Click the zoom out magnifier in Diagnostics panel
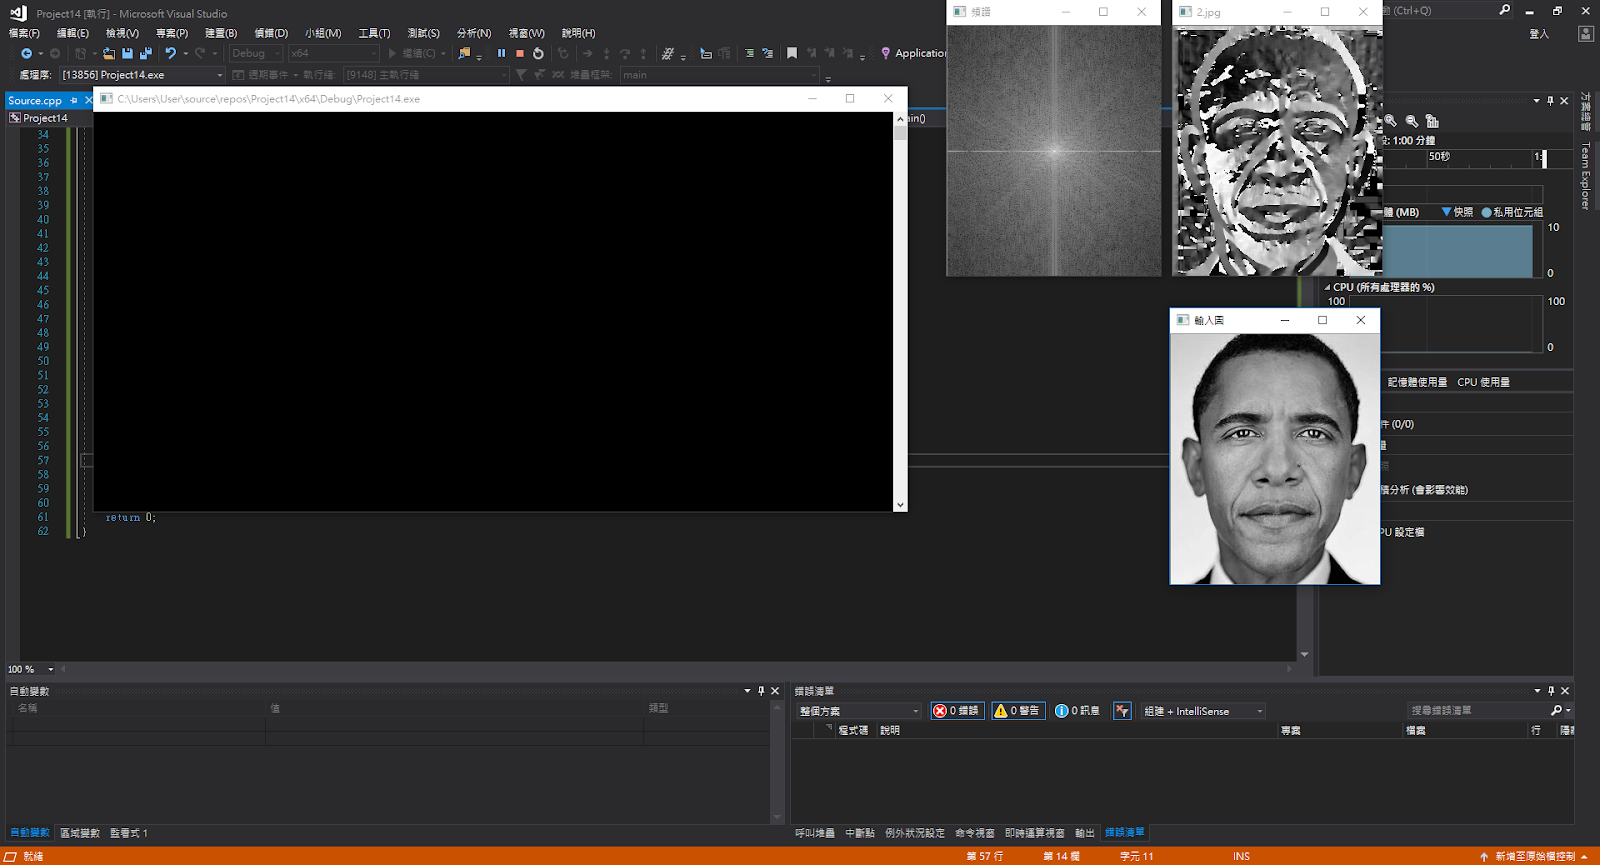 pos(1411,120)
